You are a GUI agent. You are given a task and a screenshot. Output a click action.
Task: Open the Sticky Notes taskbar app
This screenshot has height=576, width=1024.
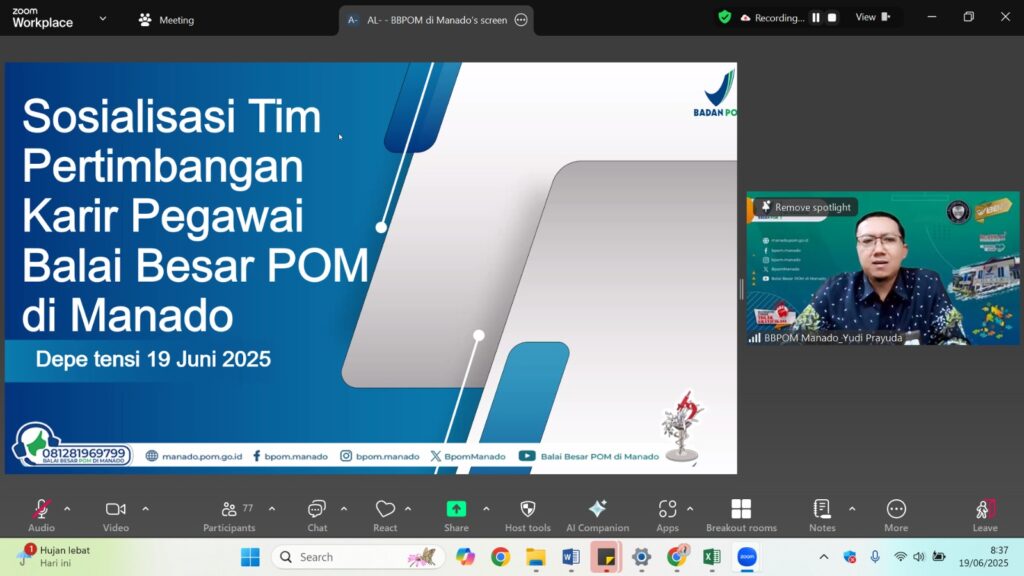click(606, 557)
